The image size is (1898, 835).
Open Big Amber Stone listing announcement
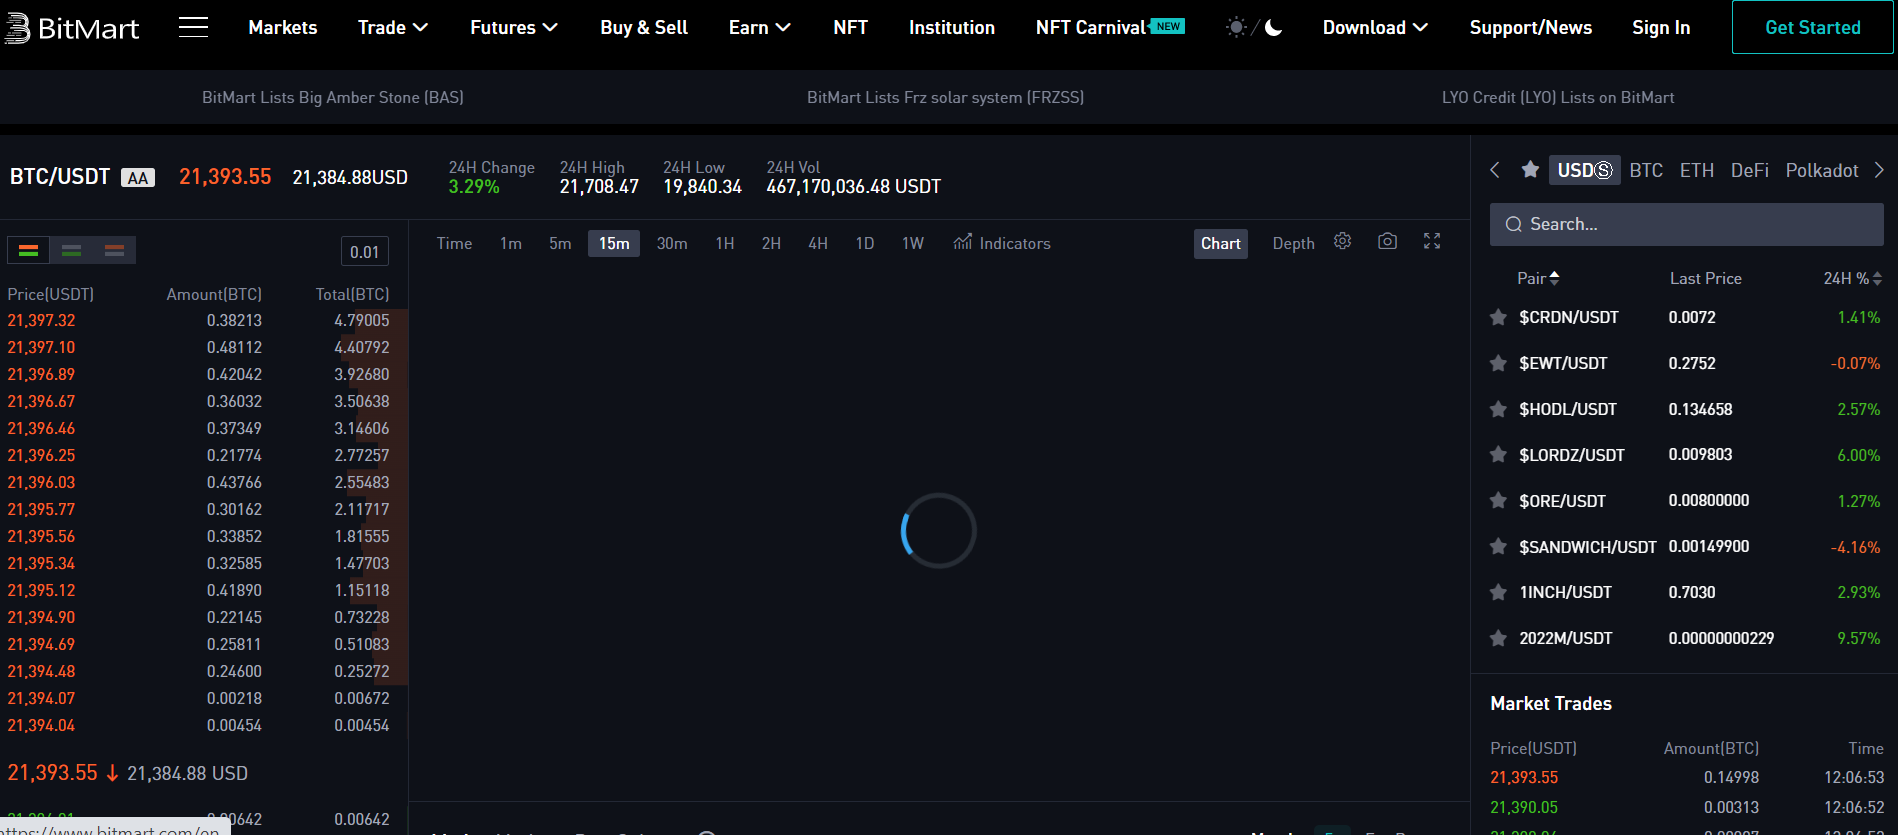coord(333,97)
